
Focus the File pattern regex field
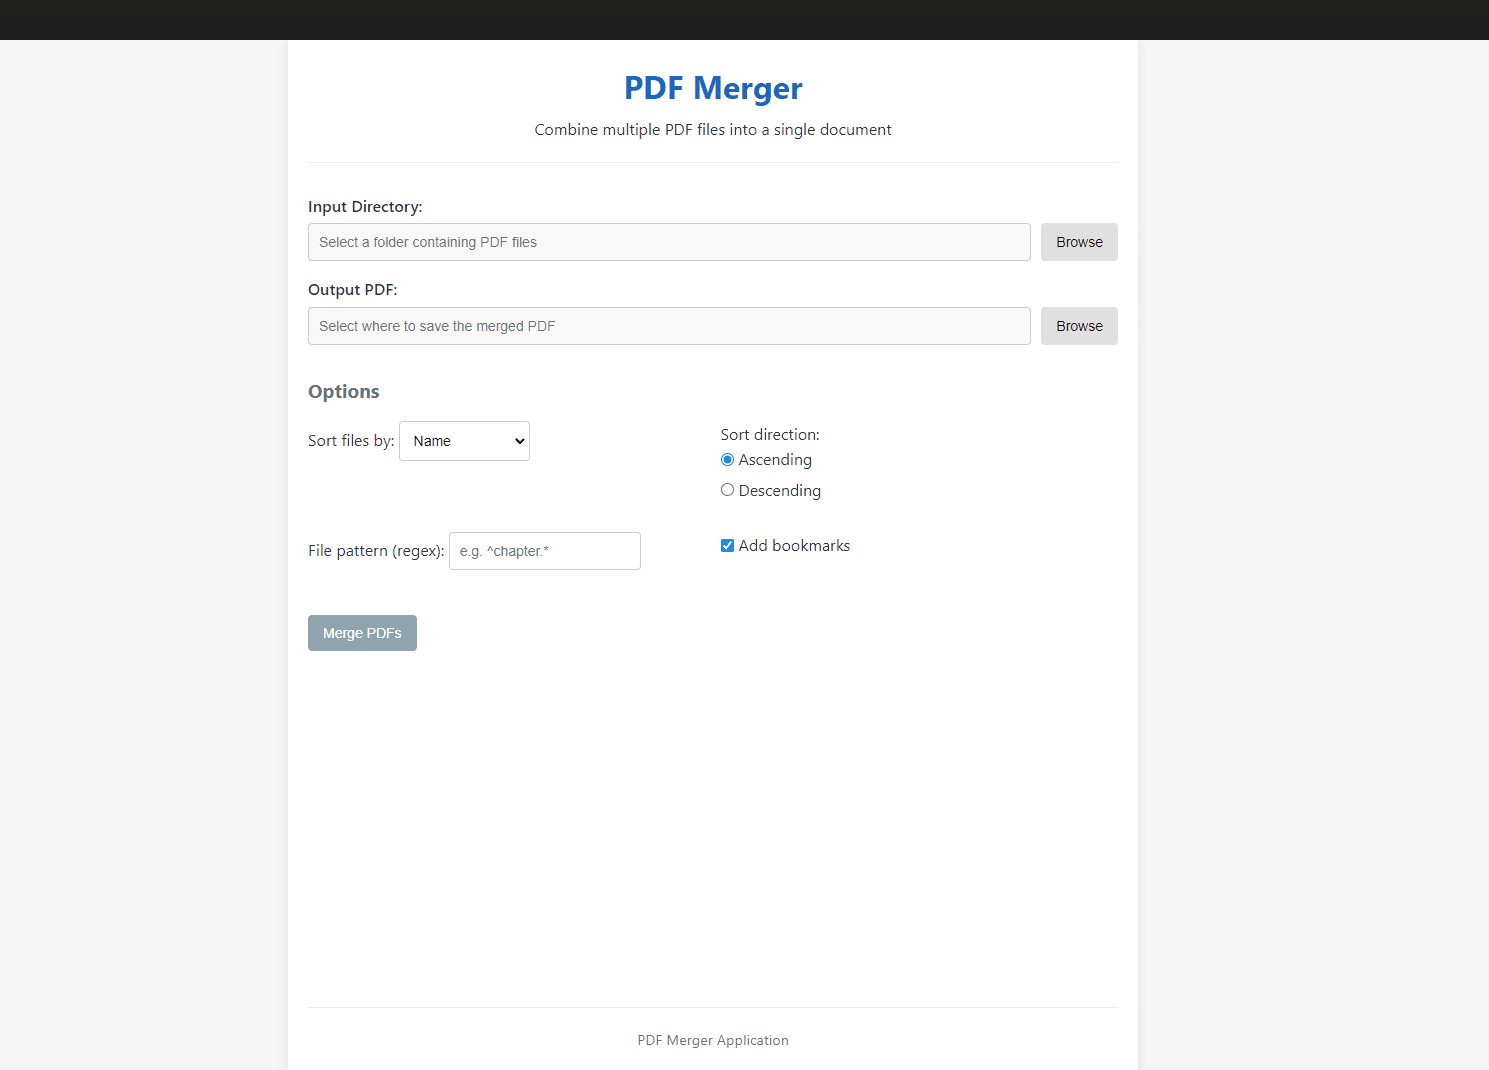point(544,551)
